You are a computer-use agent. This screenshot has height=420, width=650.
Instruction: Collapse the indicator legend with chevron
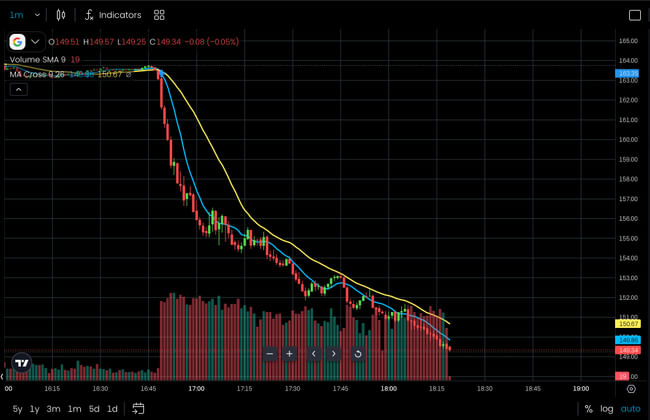tap(18, 89)
